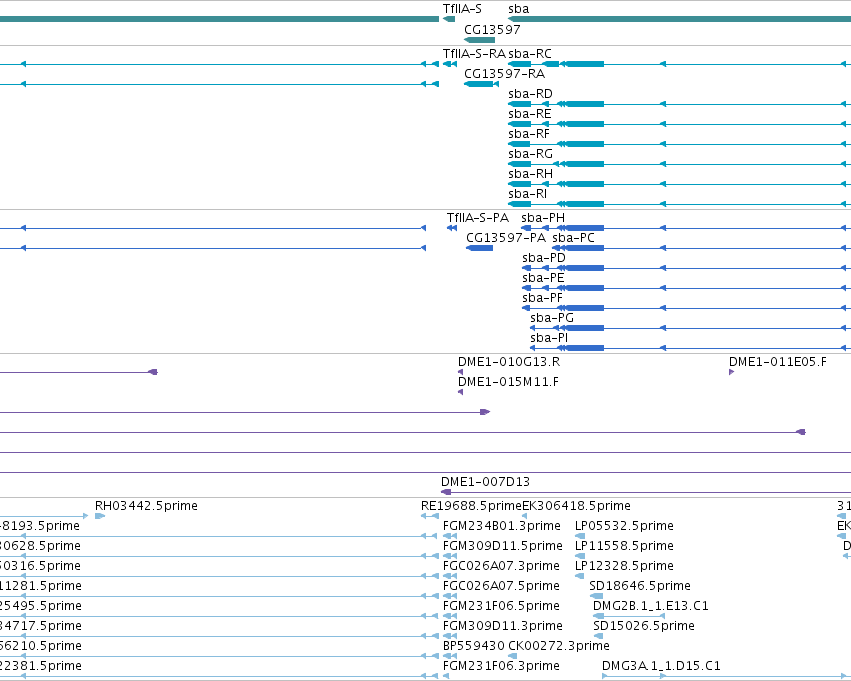
Task: Click the DME1-015M11.F feature label
Action: pyautogui.click(x=509, y=383)
